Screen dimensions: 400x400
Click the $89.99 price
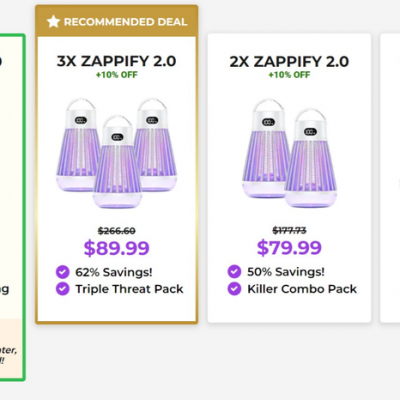click(116, 248)
